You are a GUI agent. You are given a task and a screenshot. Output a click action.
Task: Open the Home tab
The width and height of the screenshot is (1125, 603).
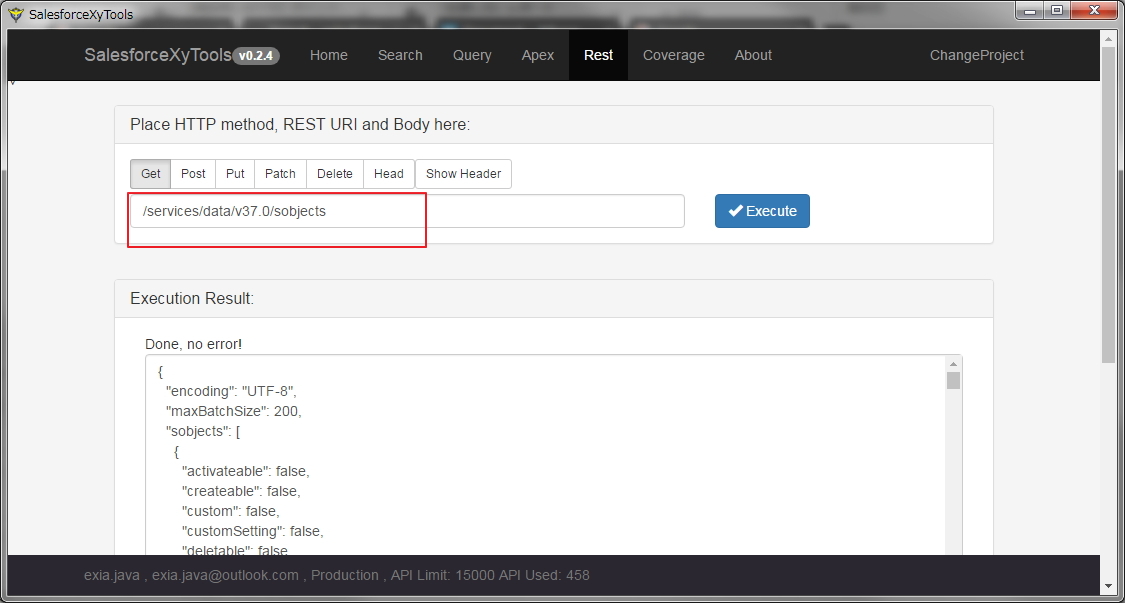(329, 55)
